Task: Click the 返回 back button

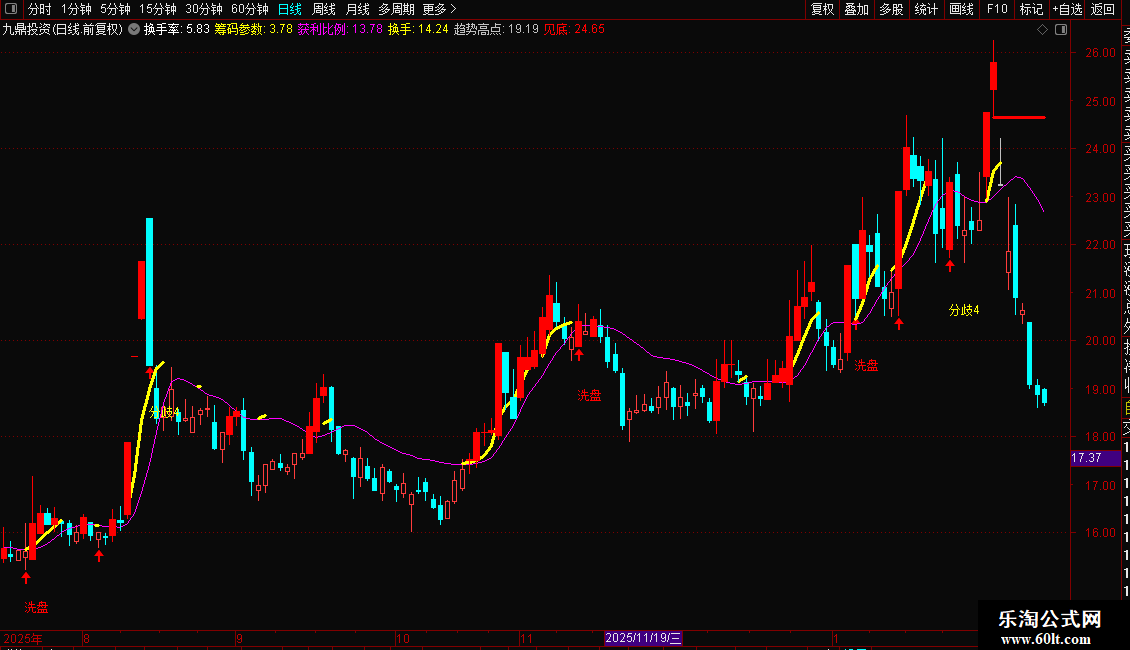Action: pos(1103,9)
